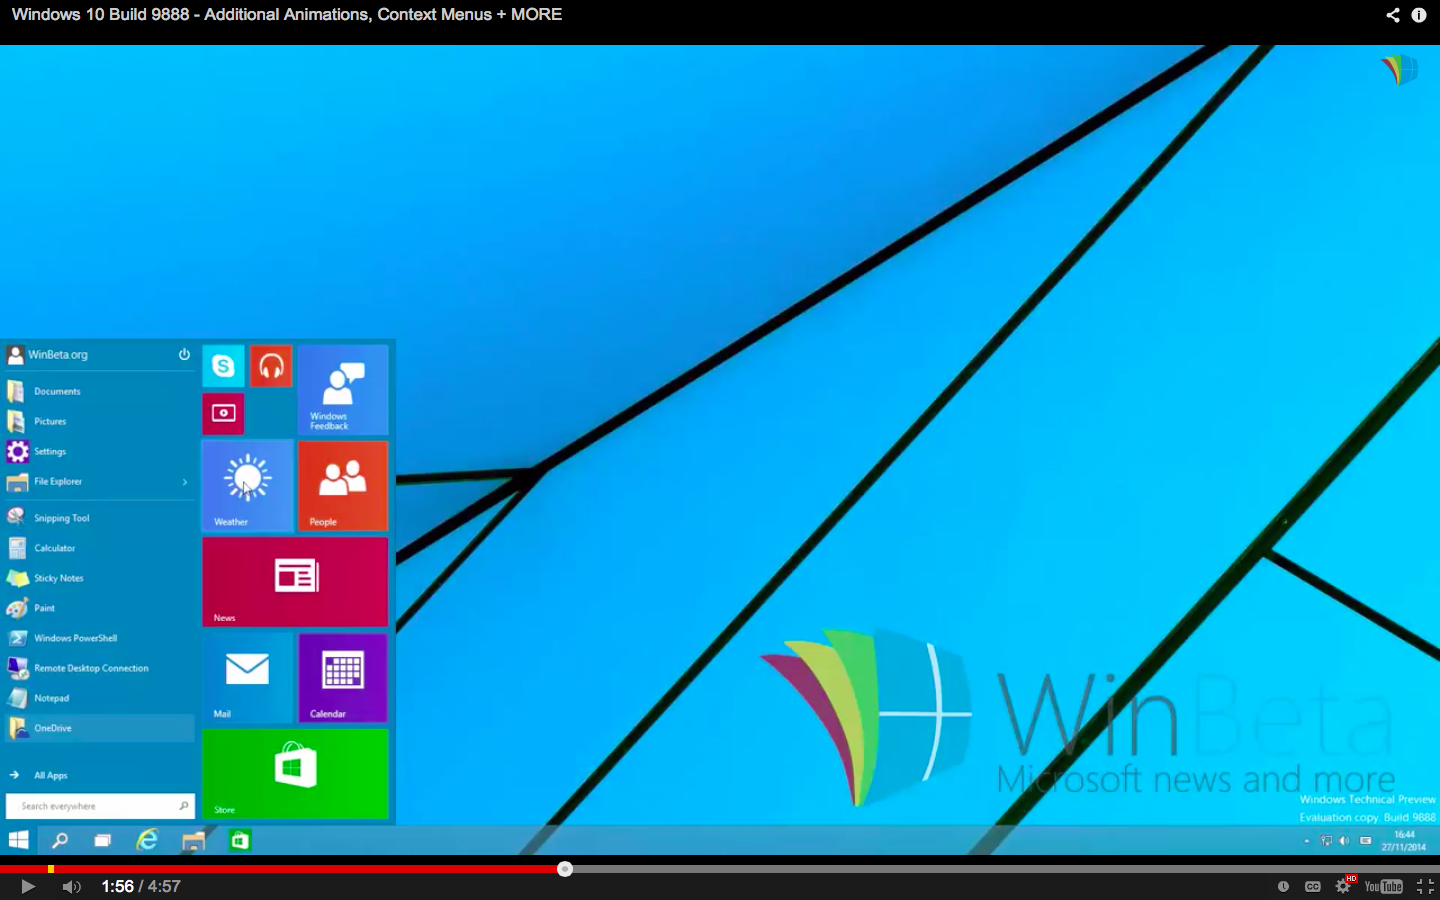The image size is (1440, 900).
Task: Open Pictures from the Start menu
Action: (x=100, y=421)
